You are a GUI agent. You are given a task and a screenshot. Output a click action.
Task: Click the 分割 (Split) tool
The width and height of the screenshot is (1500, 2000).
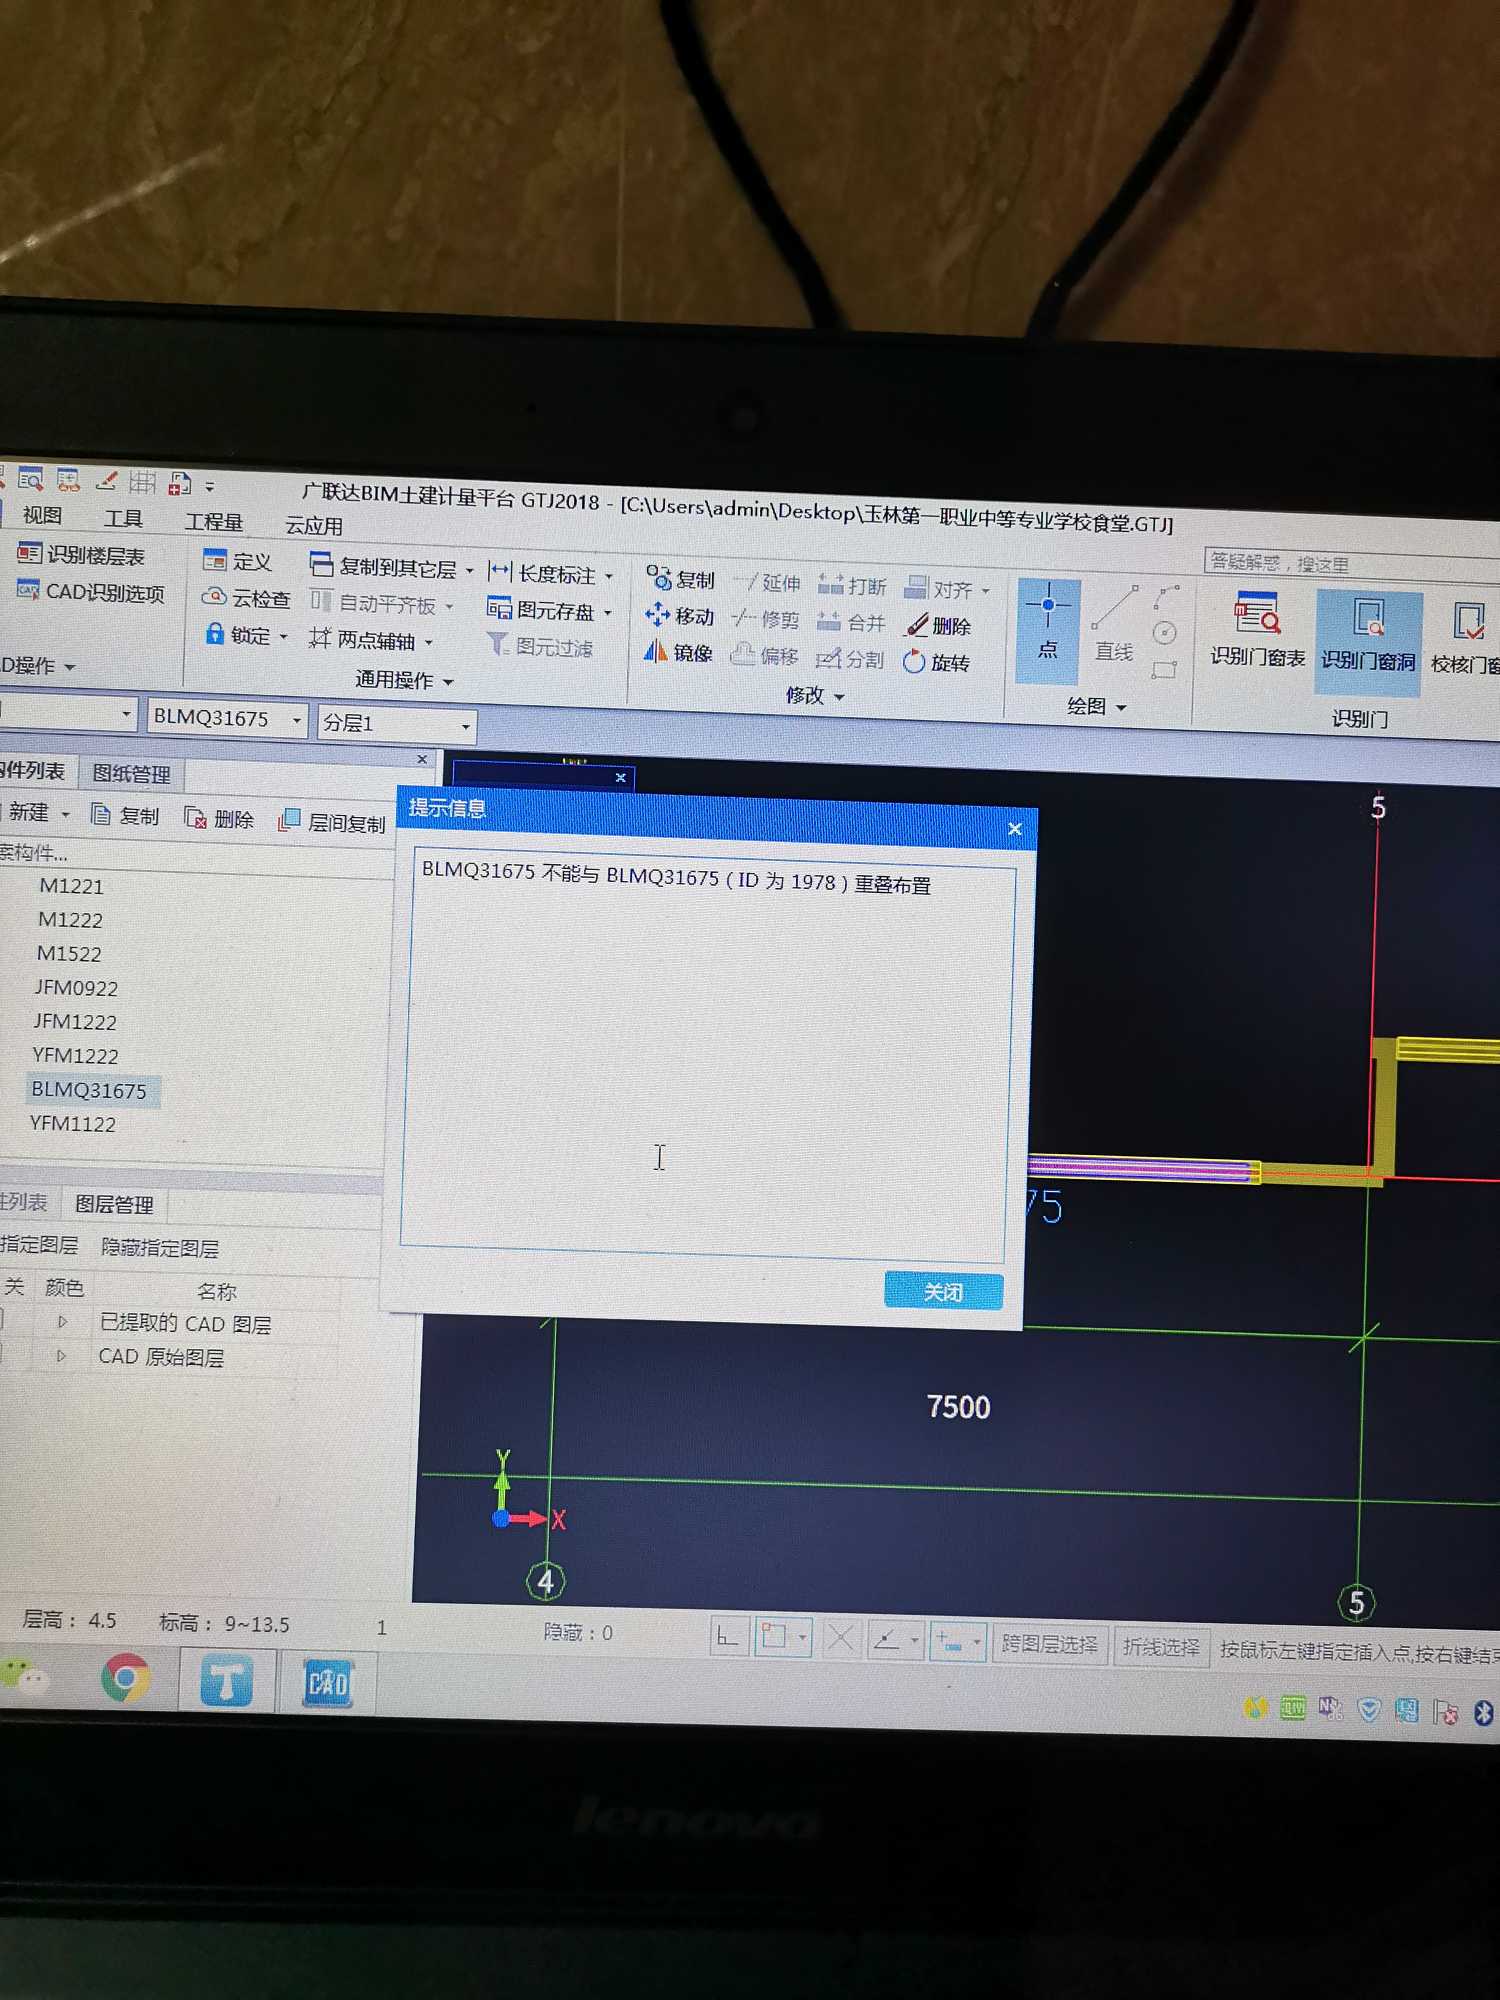[x=849, y=659]
